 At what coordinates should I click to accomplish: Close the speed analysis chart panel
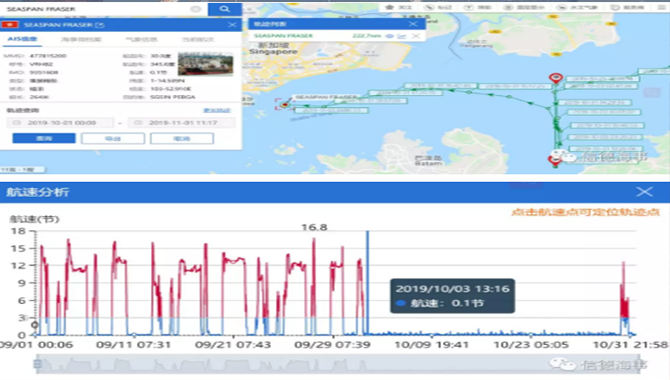click(x=644, y=191)
